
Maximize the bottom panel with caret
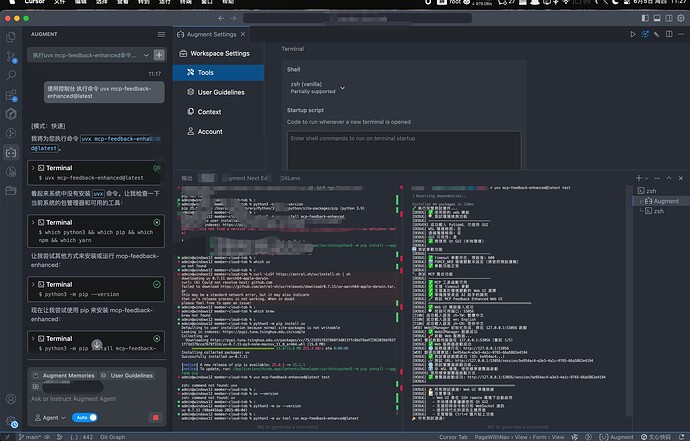(669, 178)
